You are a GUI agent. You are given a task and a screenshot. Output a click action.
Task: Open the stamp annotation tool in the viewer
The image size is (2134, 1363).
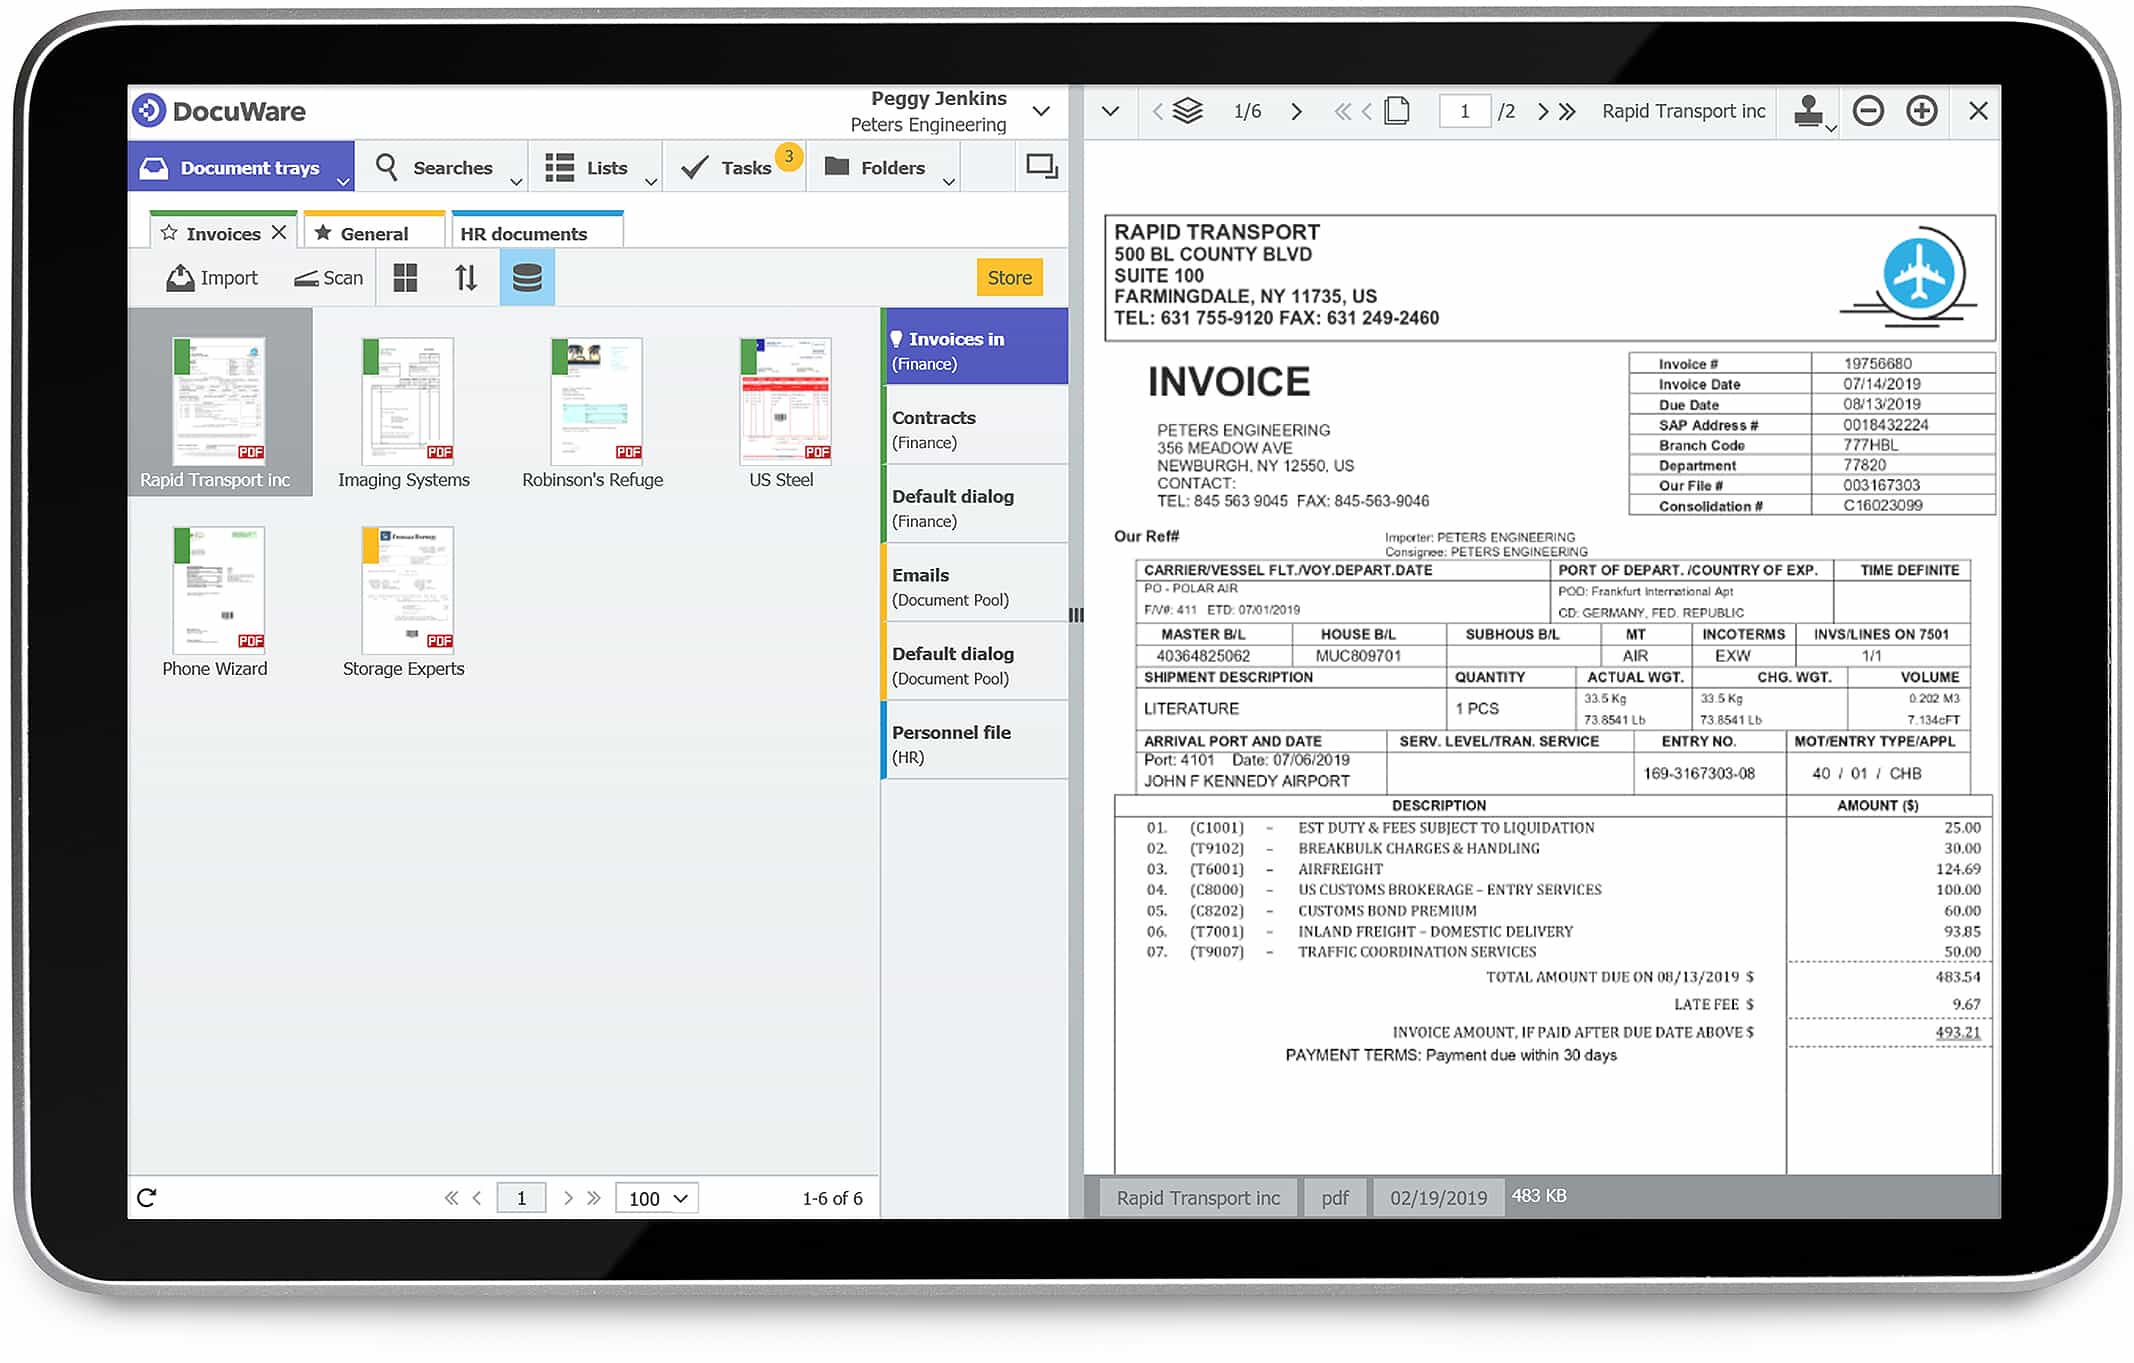pos(1810,111)
